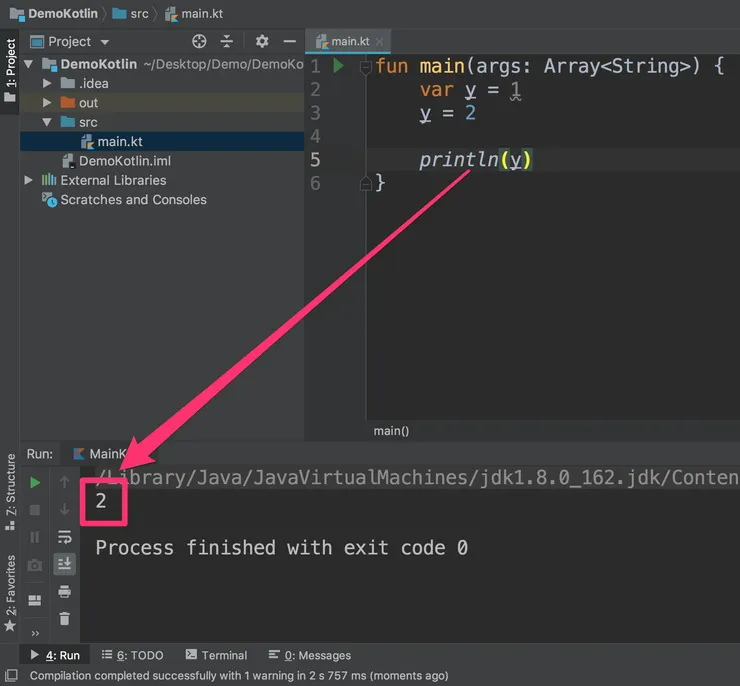Open the 6: TODO tool tab
Screen dimensions: 740x686
pyautogui.click(x=133, y=655)
